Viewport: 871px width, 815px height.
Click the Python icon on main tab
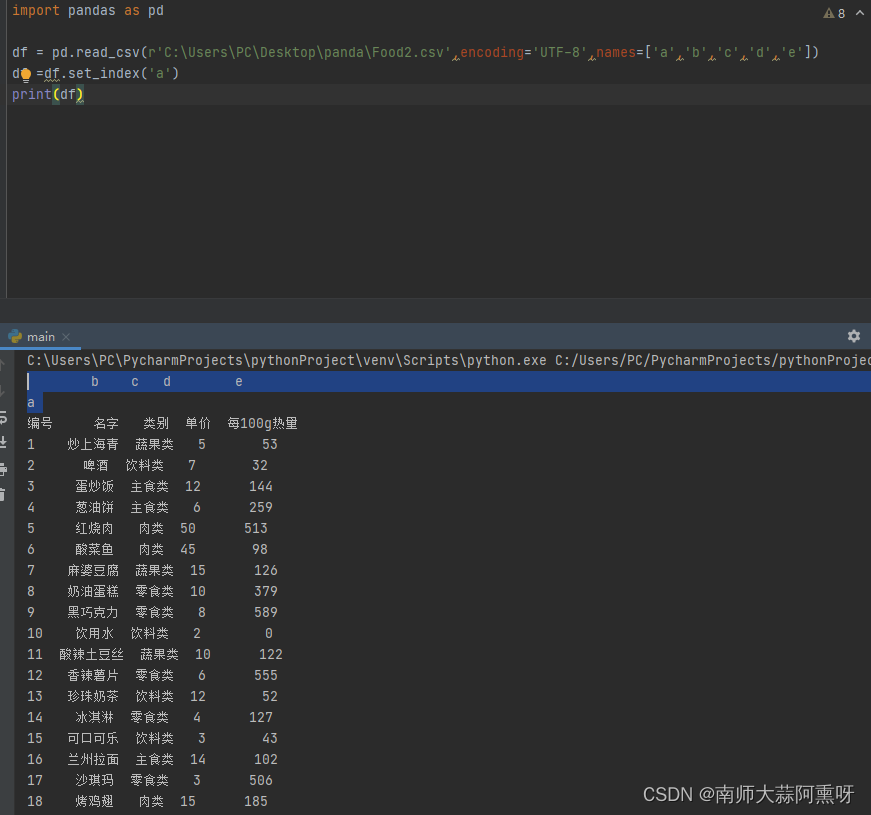pos(15,336)
